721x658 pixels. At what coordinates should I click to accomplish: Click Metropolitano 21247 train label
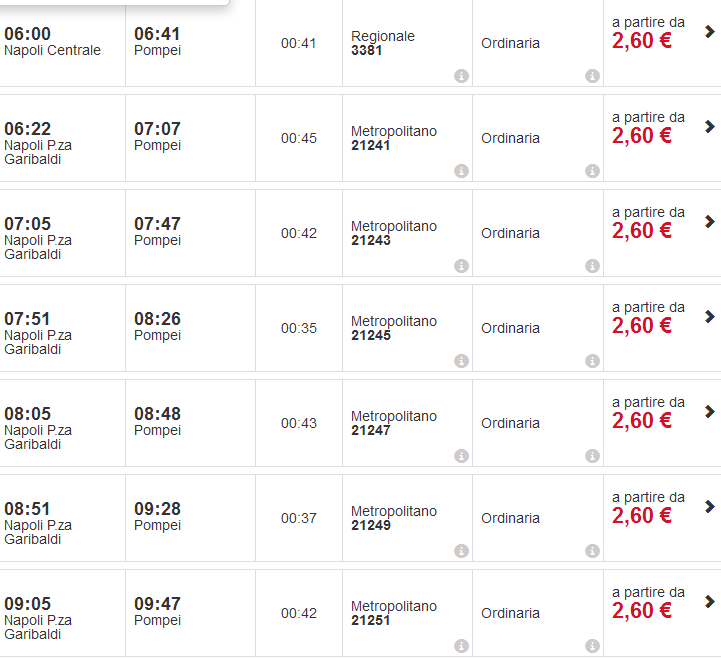click(393, 423)
